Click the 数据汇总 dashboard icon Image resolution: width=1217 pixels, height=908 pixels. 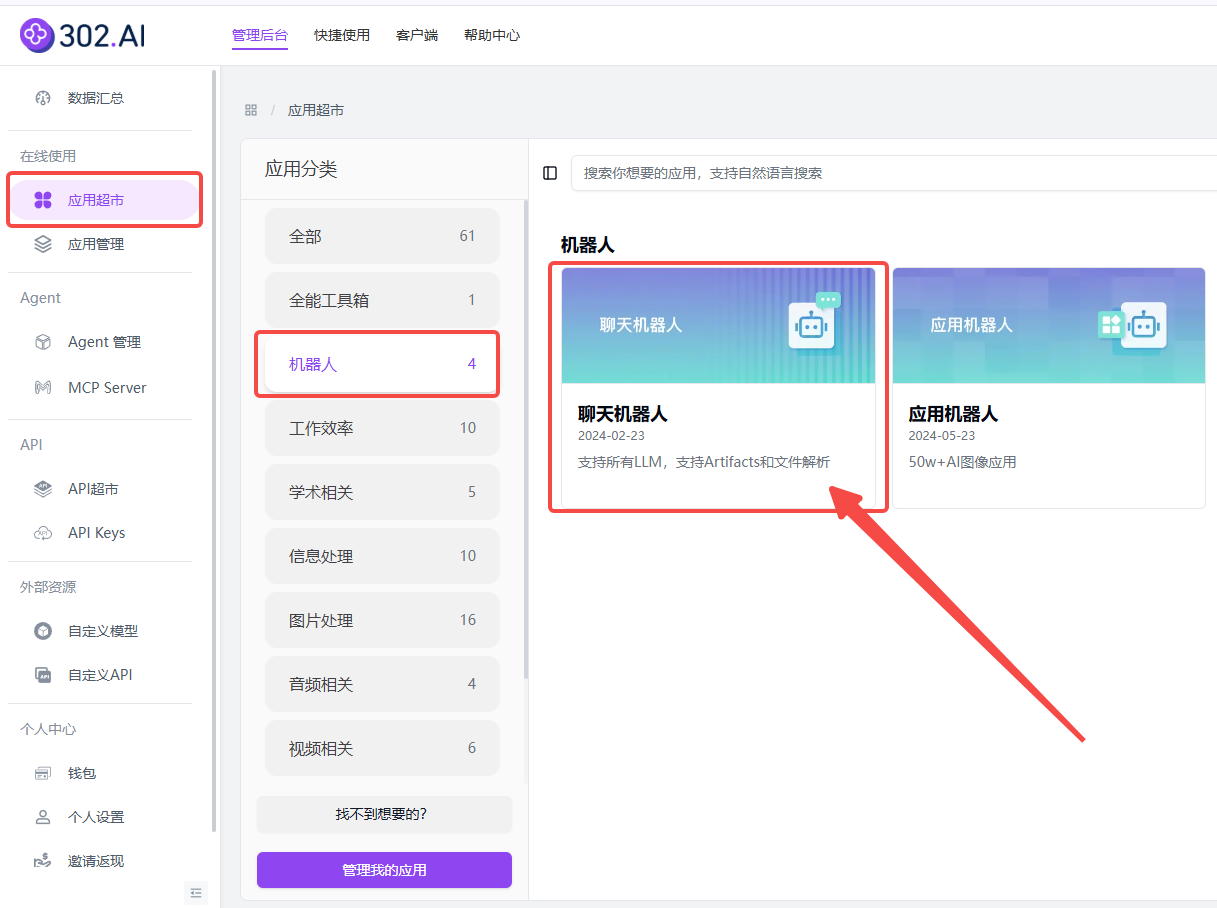click(43, 98)
